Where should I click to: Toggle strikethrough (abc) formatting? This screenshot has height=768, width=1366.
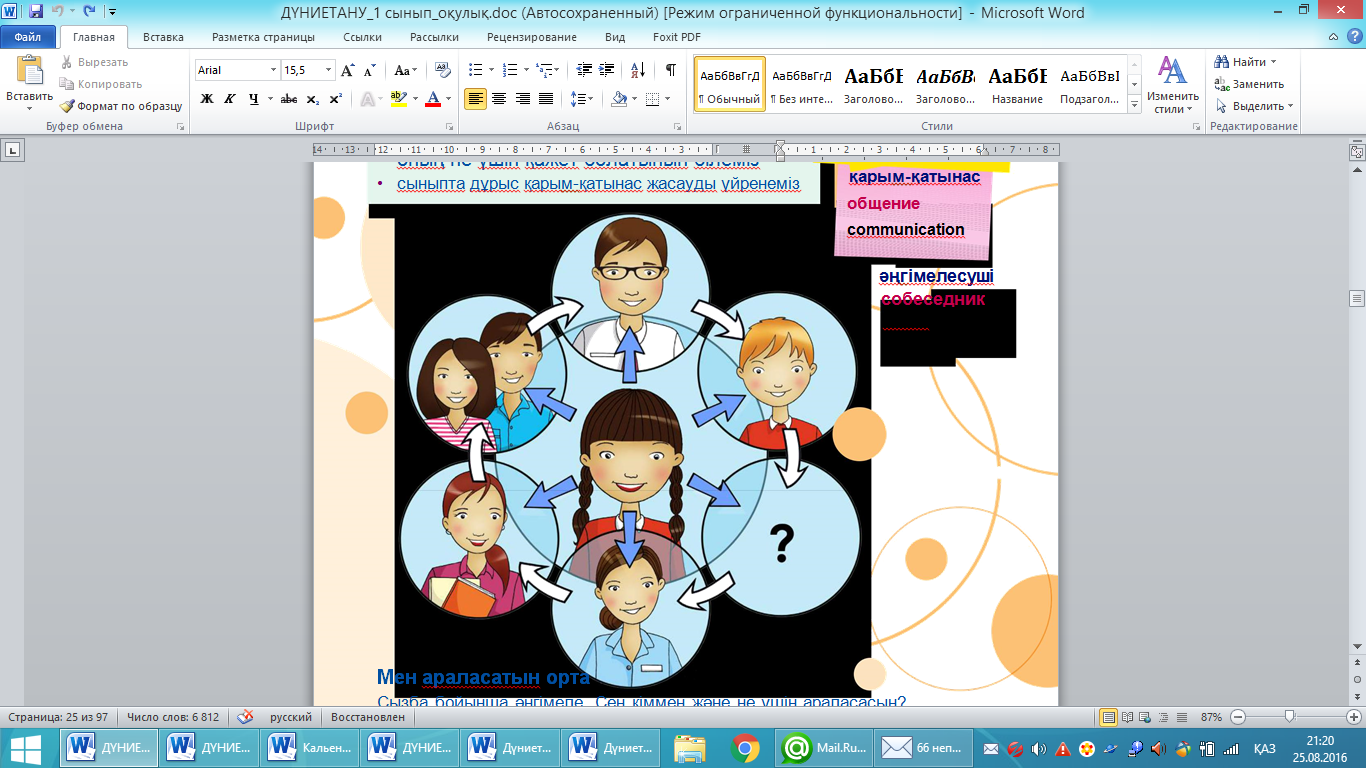289,98
